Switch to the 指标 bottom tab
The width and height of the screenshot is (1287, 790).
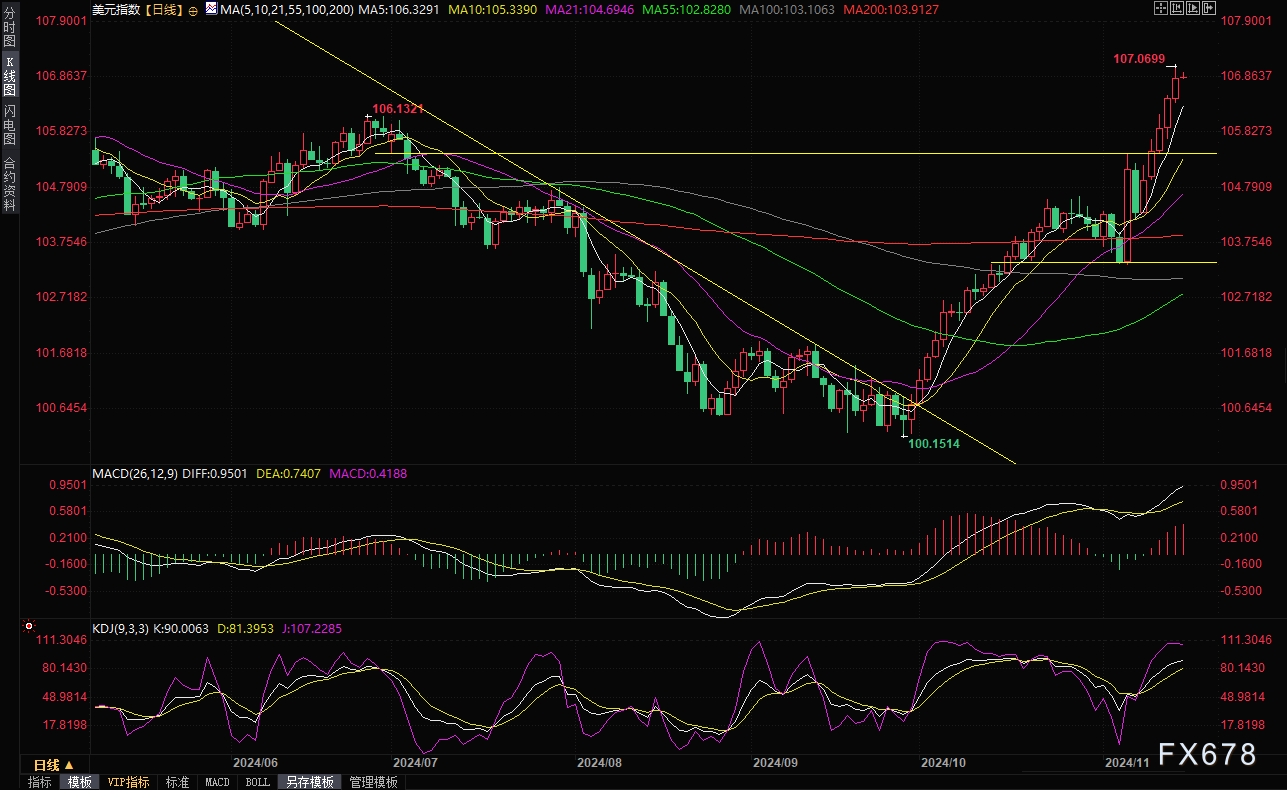pos(40,782)
